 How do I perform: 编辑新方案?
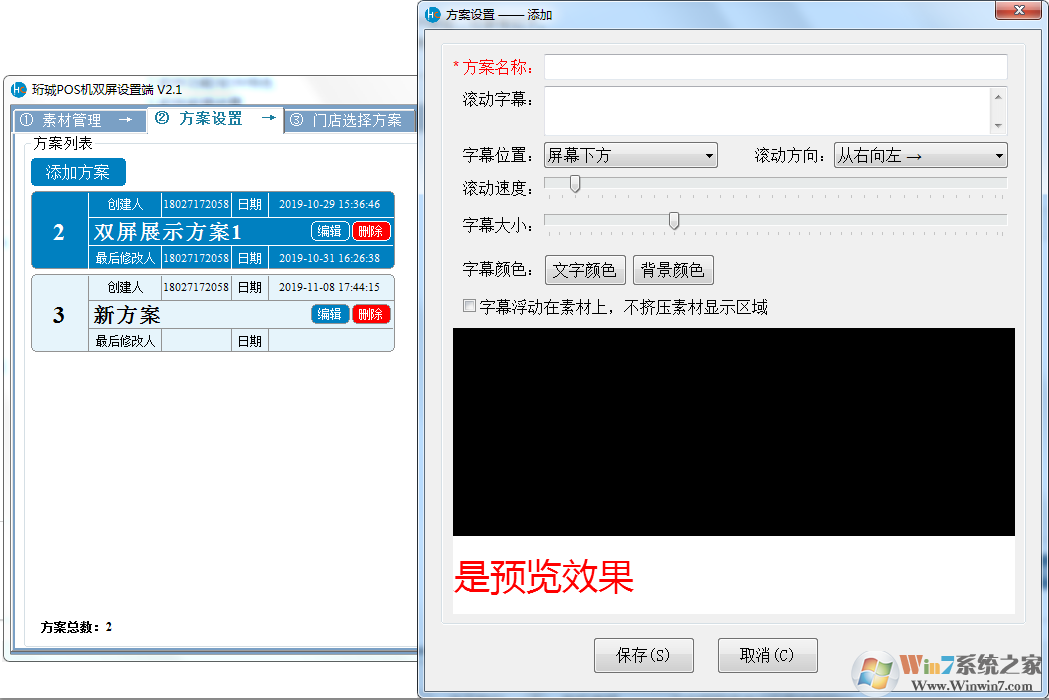[x=330, y=314]
